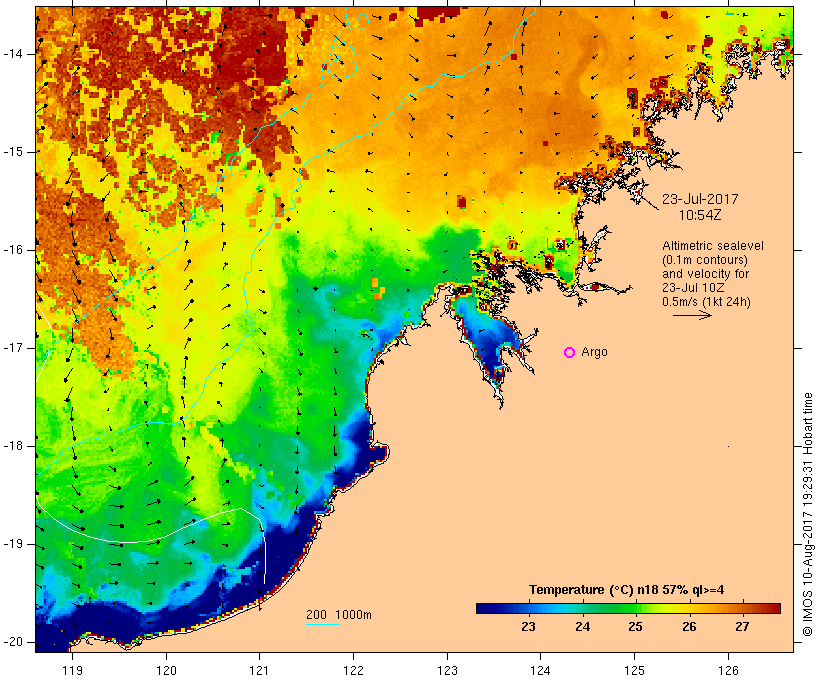Click the 'and velocity for' legend line
The image size is (820, 680).
point(705,274)
